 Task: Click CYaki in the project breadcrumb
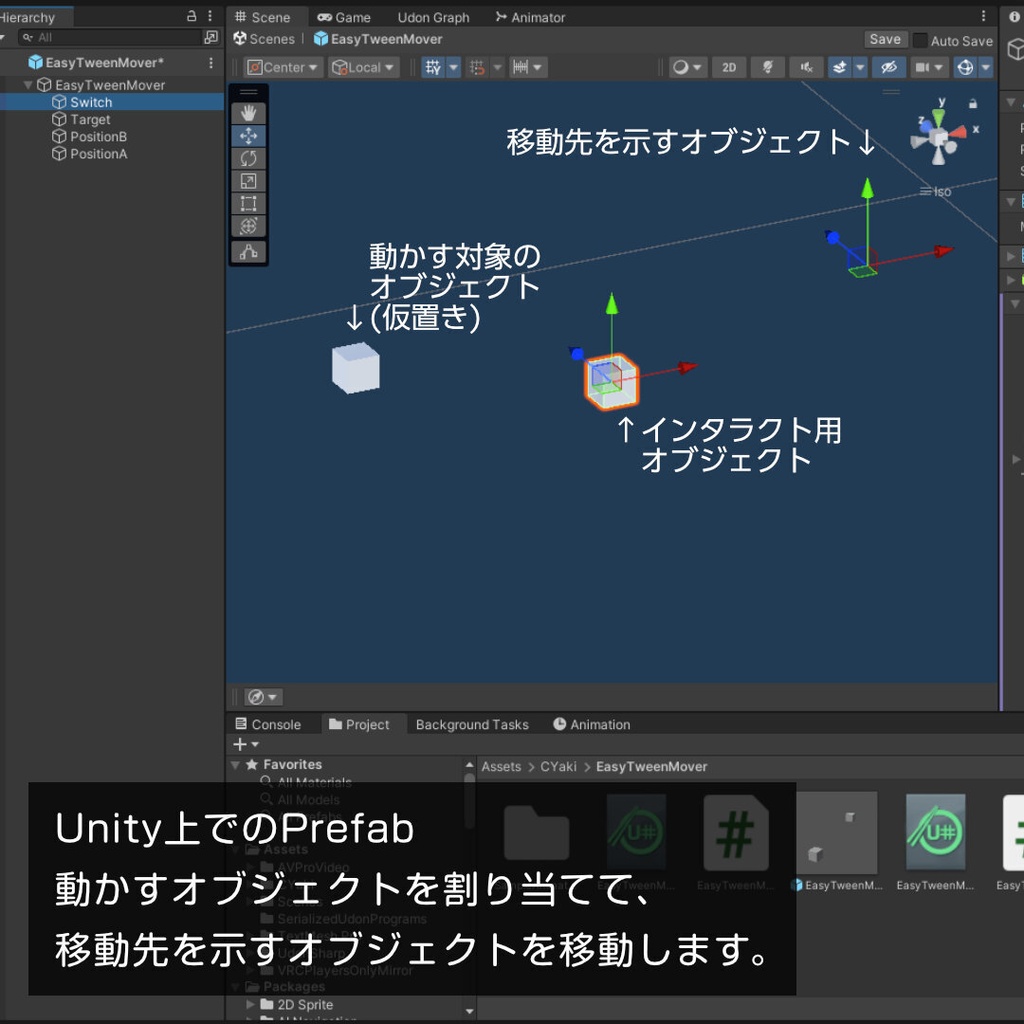pyautogui.click(x=558, y=767)
